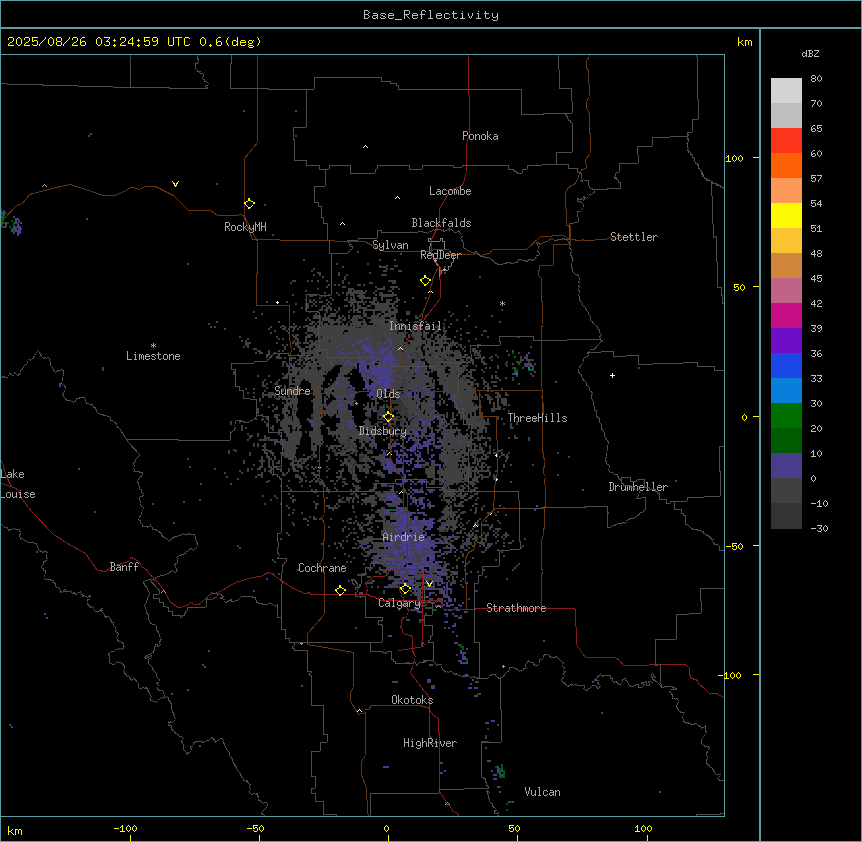
Task: Click the Innisfail city label
Action: click(415, 326)
